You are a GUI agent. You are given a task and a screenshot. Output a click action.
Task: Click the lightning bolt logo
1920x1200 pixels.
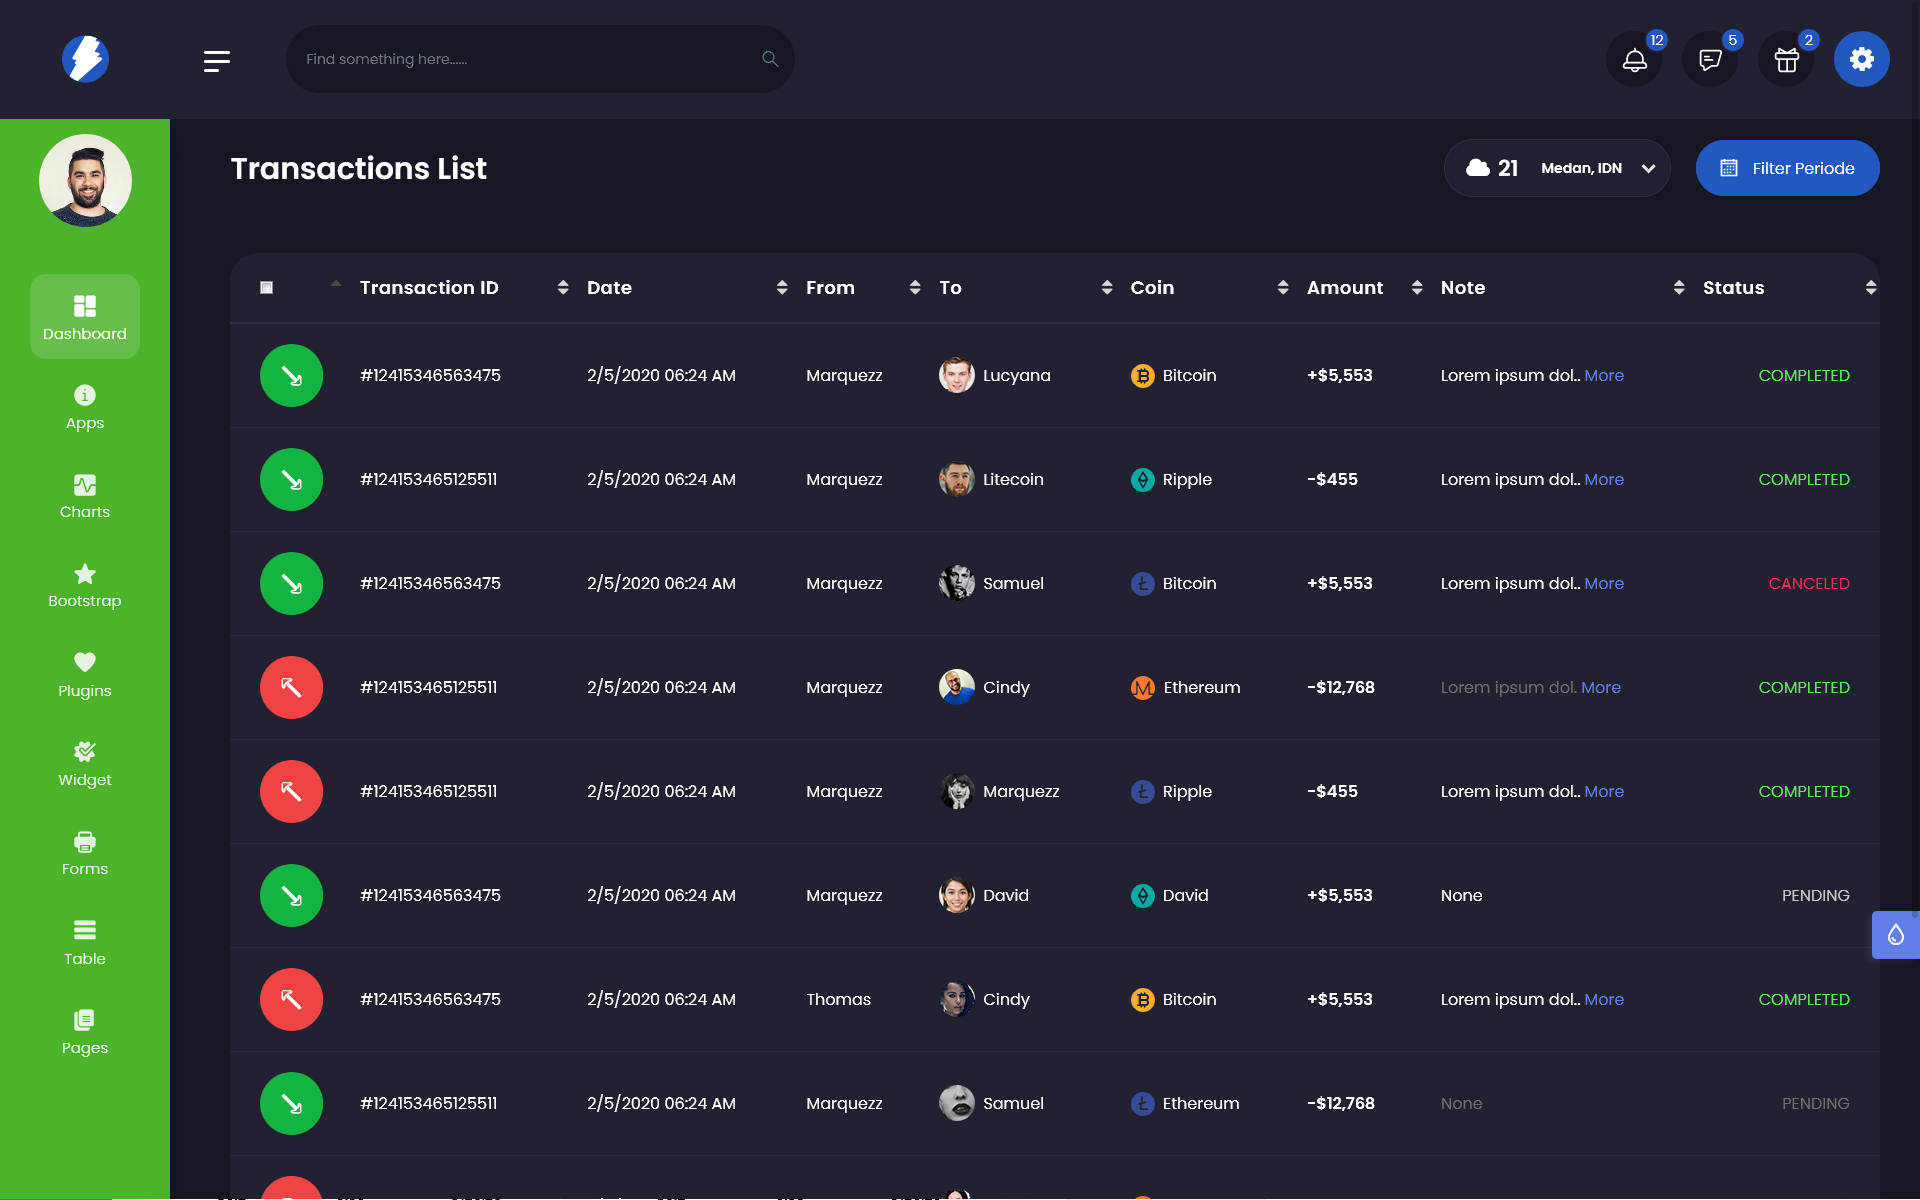click(x=85, y=59)
